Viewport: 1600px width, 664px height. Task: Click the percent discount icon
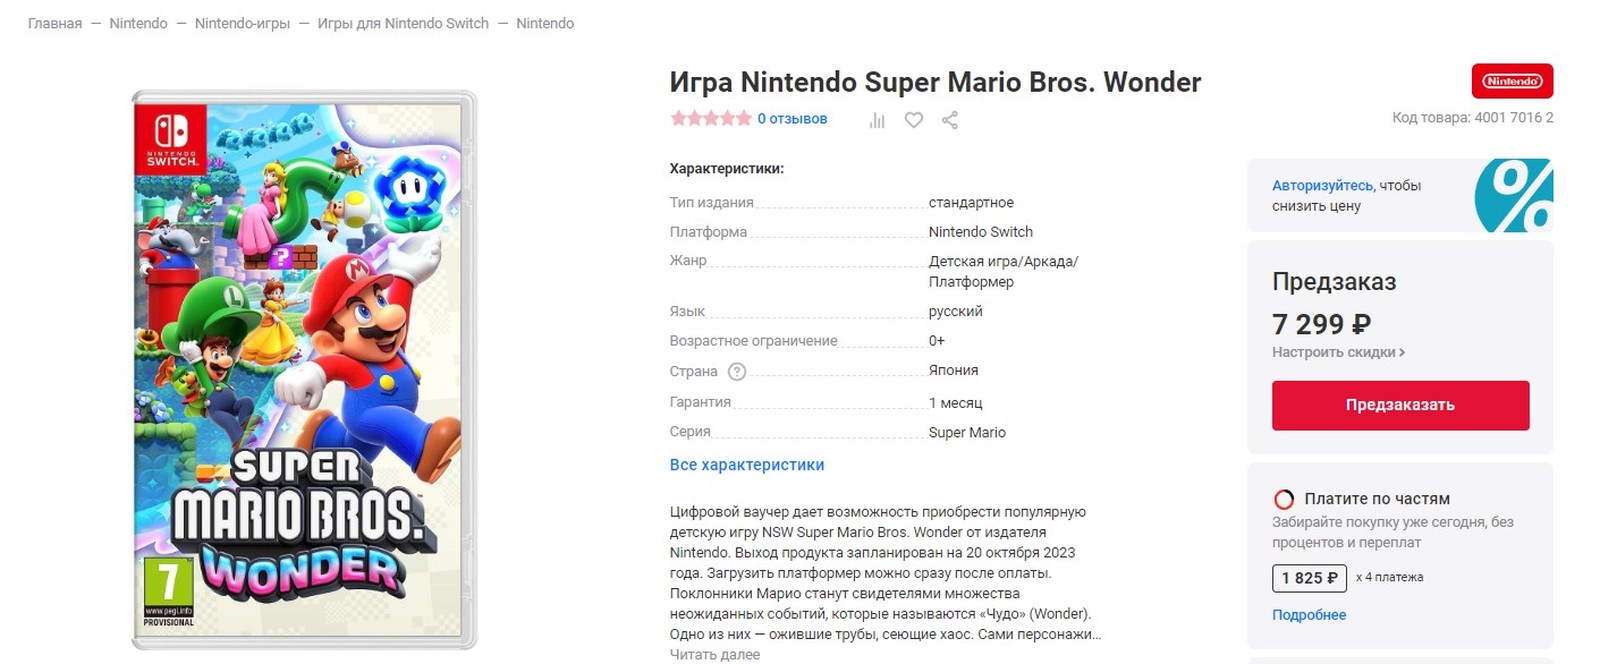tap(1513, 195)
